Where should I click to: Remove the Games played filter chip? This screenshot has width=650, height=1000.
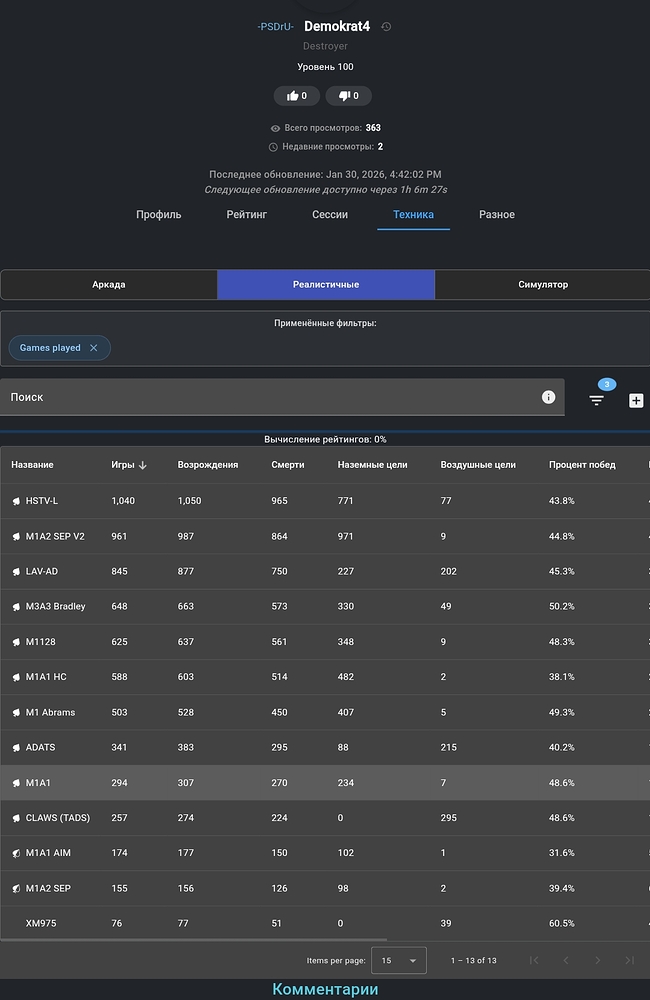pos(94,348)
